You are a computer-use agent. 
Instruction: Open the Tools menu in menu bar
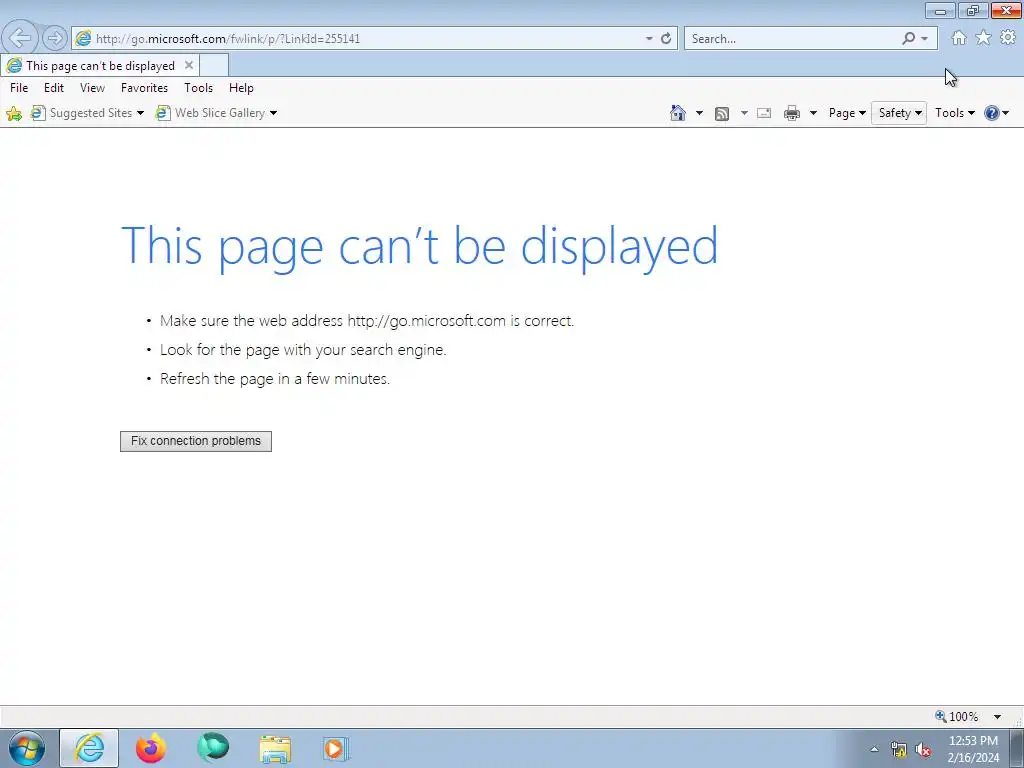tap(198, 88)
